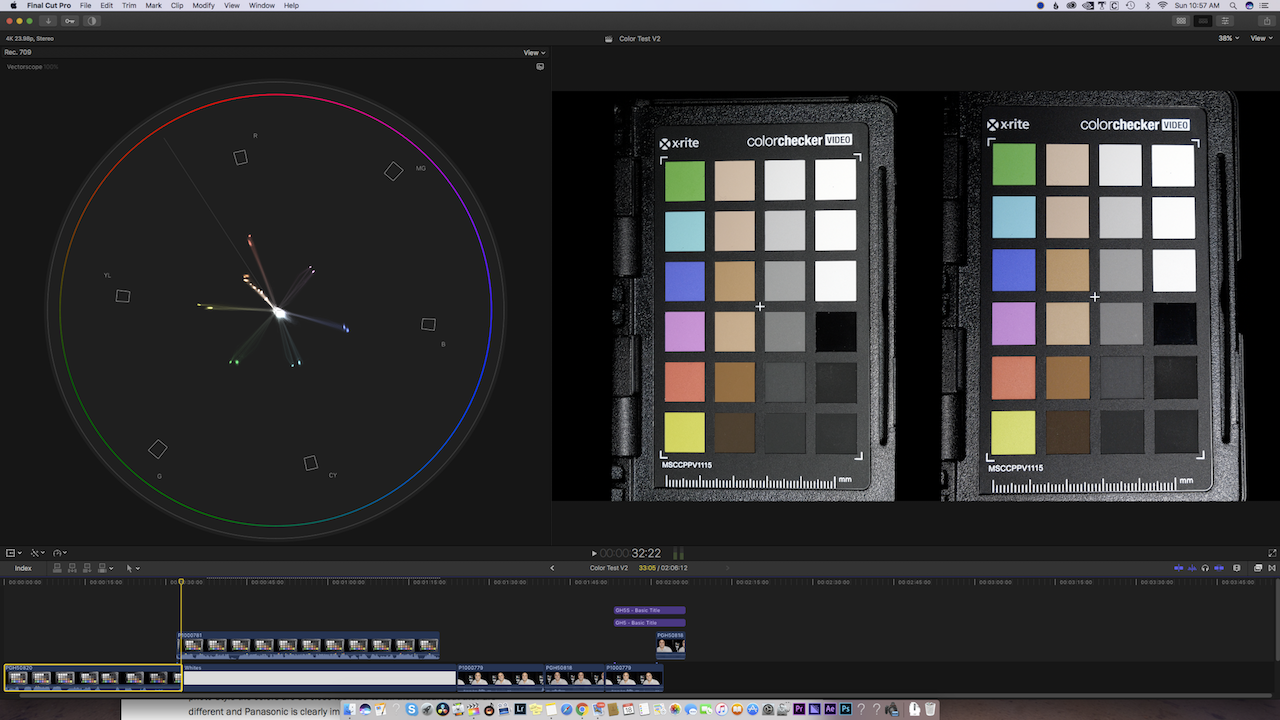This screenshot has width=1280, height=720.
Task: Open the Keyword Editor key icon
Action: coord(70,21)
